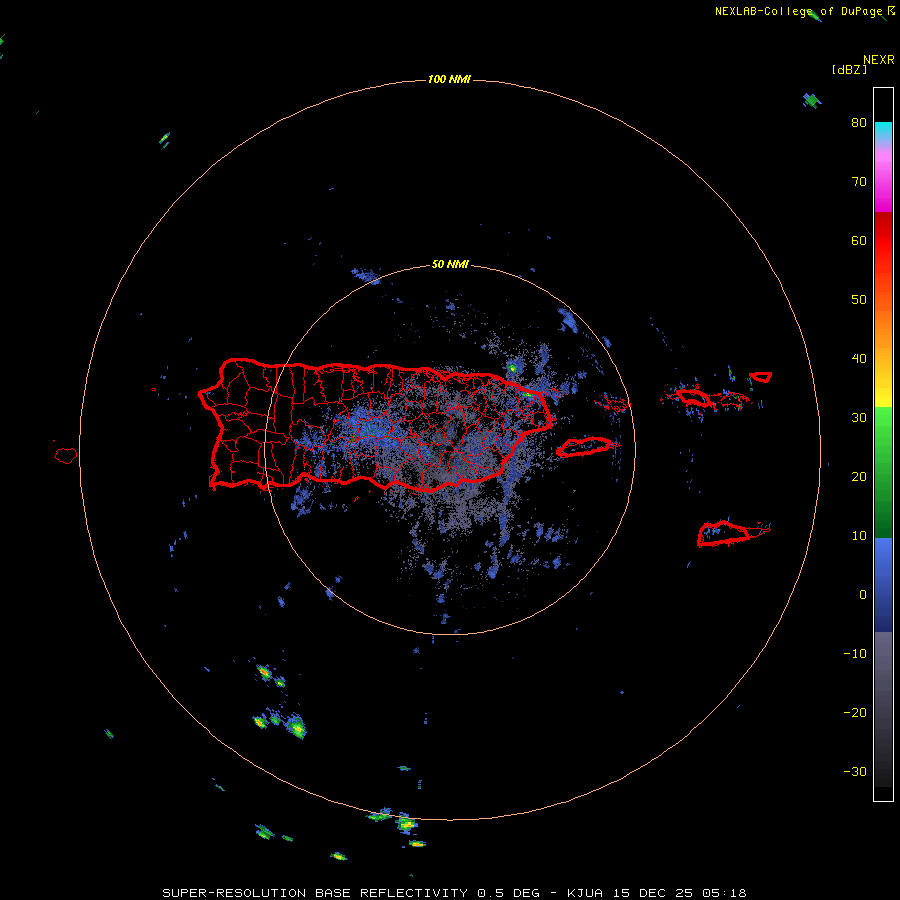Select the 50 NMI range ring label
900x900 pixels.
pos(450,265)
